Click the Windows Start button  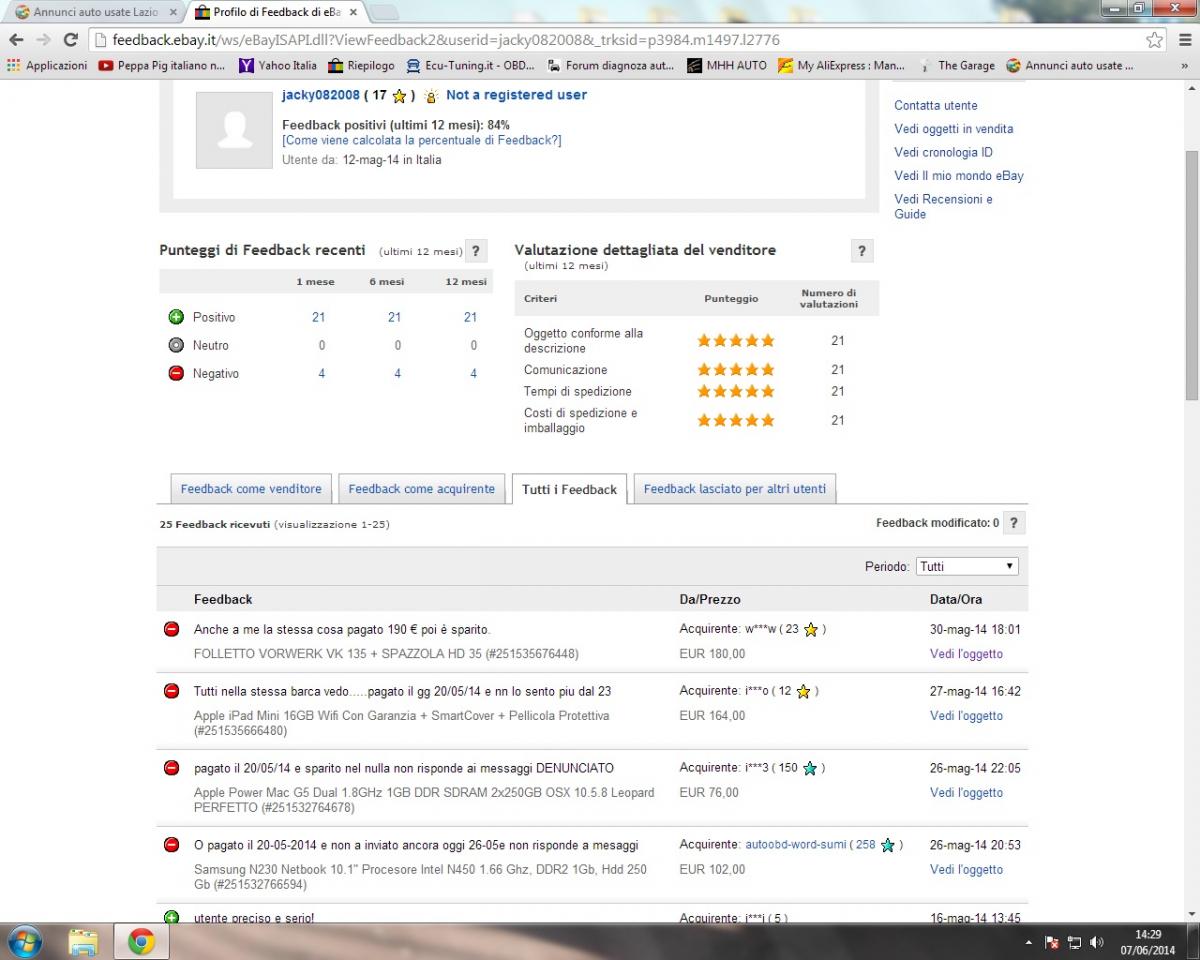24,942
